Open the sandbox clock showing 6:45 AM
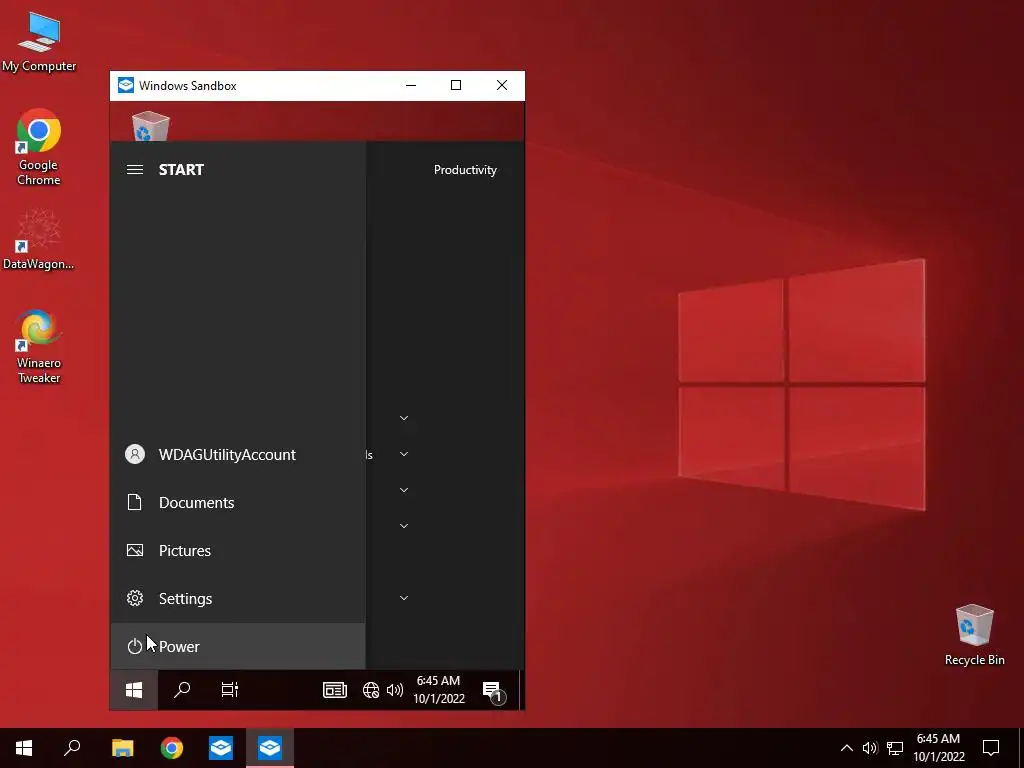The image size is (1024, 768). click(x=438, y=690)
